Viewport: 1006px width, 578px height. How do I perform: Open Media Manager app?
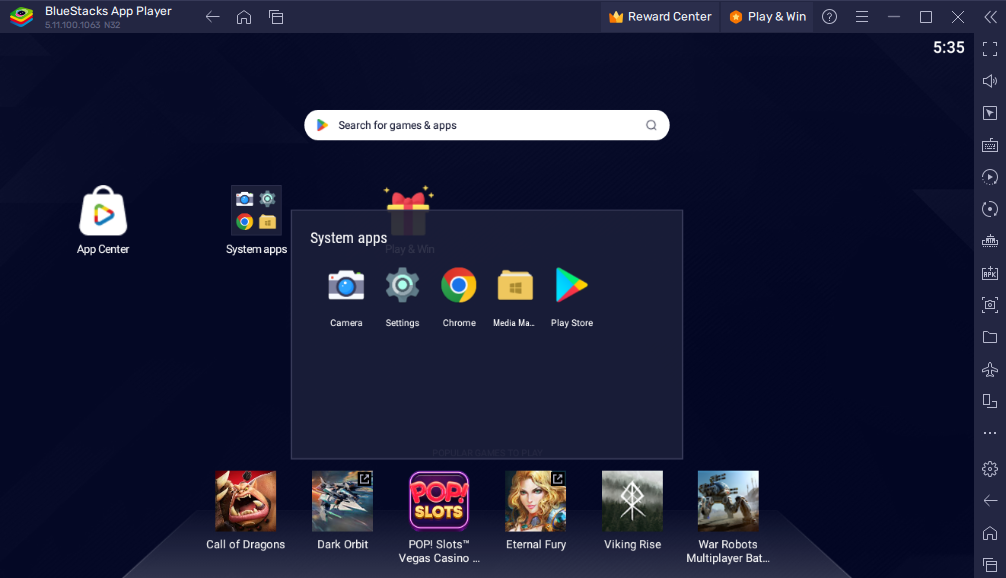tap(515, 286)
